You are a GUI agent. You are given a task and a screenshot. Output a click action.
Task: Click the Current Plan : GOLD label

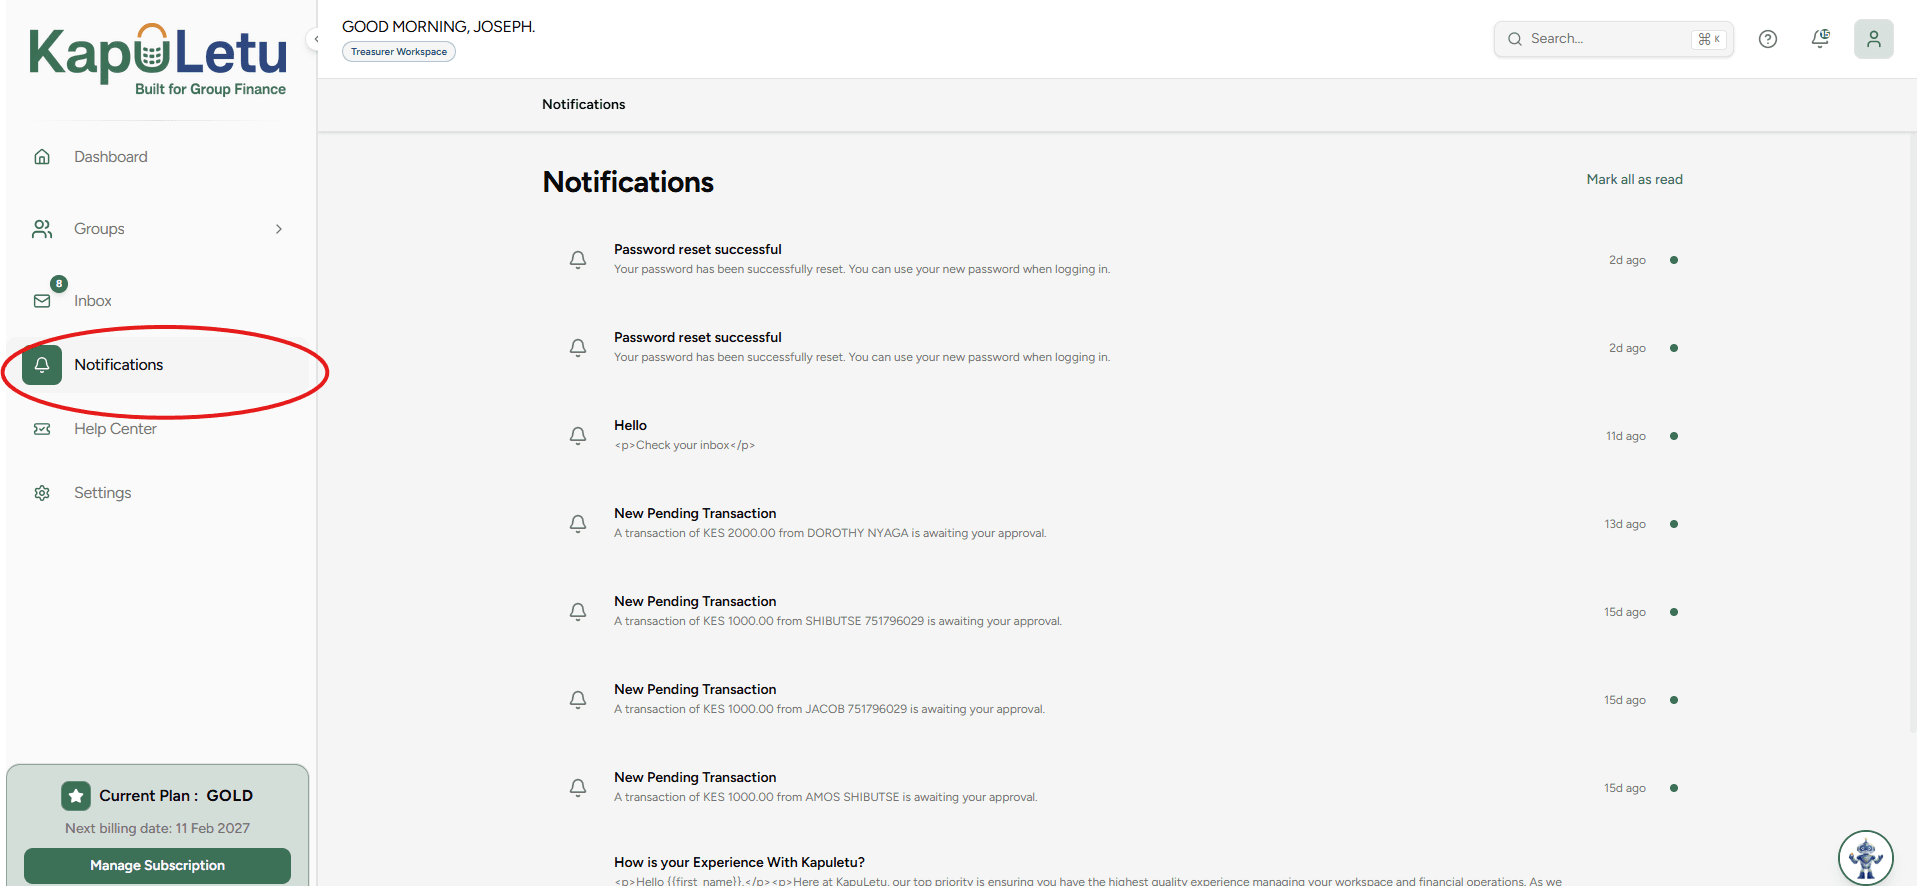(176, 796)
